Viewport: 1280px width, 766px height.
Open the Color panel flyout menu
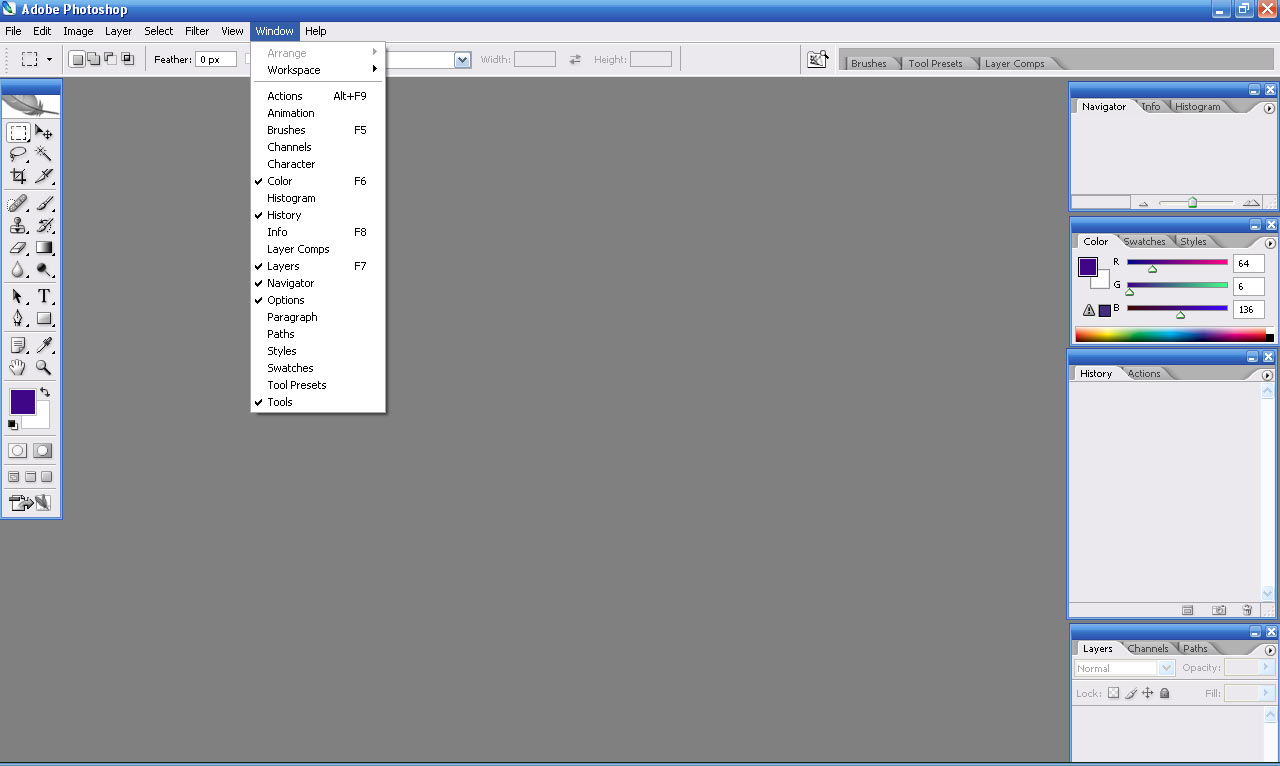(1269, 243)
